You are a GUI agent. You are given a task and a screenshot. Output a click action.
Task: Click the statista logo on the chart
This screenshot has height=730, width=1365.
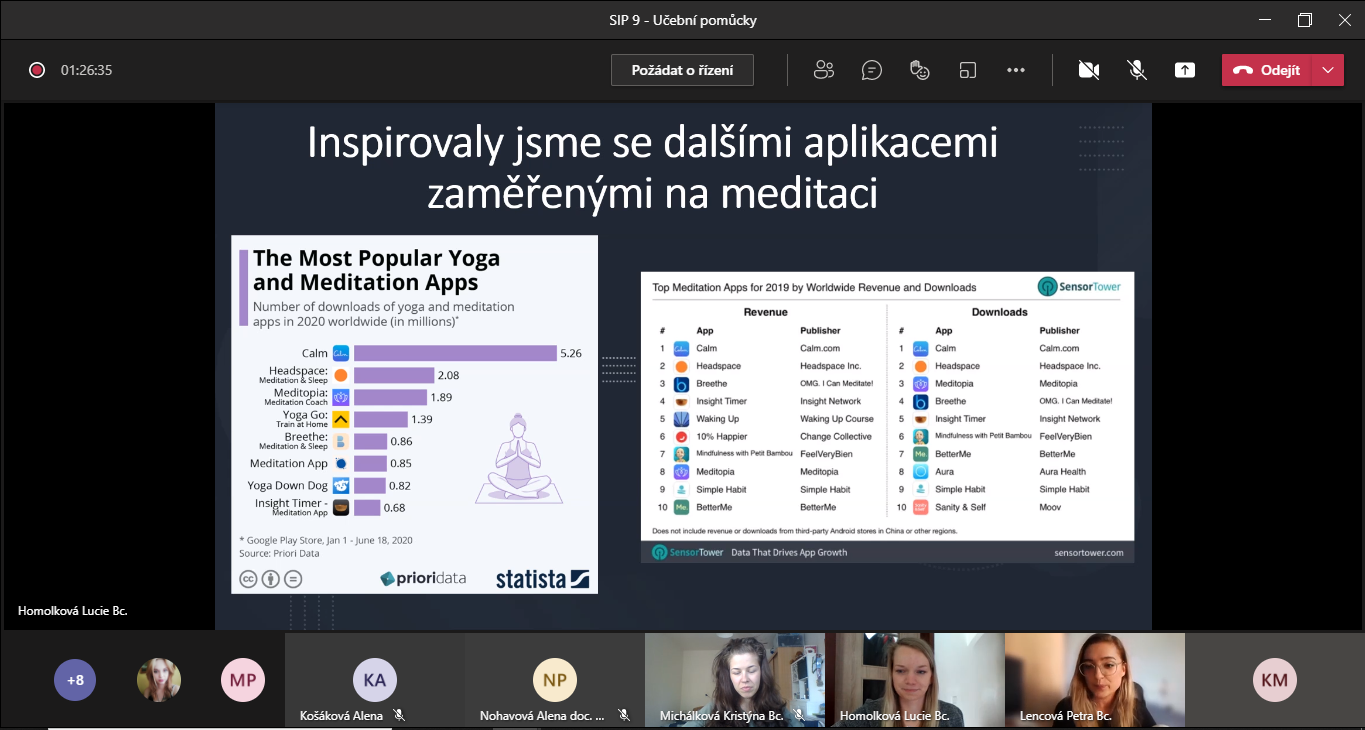click(x=542, y=578)
